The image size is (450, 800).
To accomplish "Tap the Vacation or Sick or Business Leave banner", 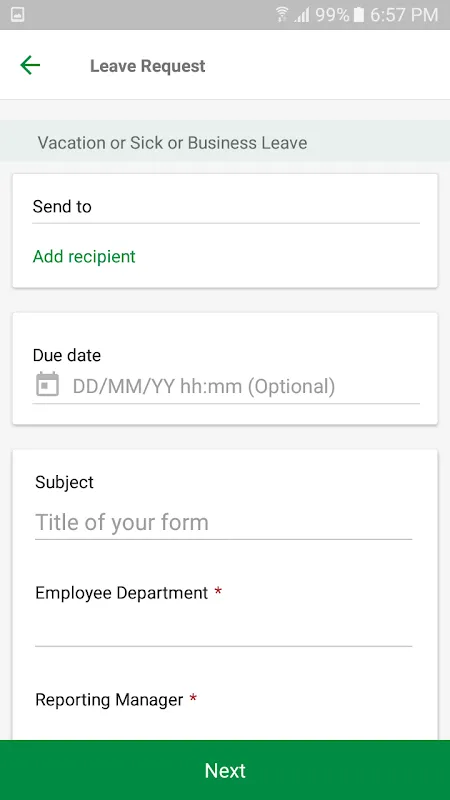I will (x=225, y=142).
